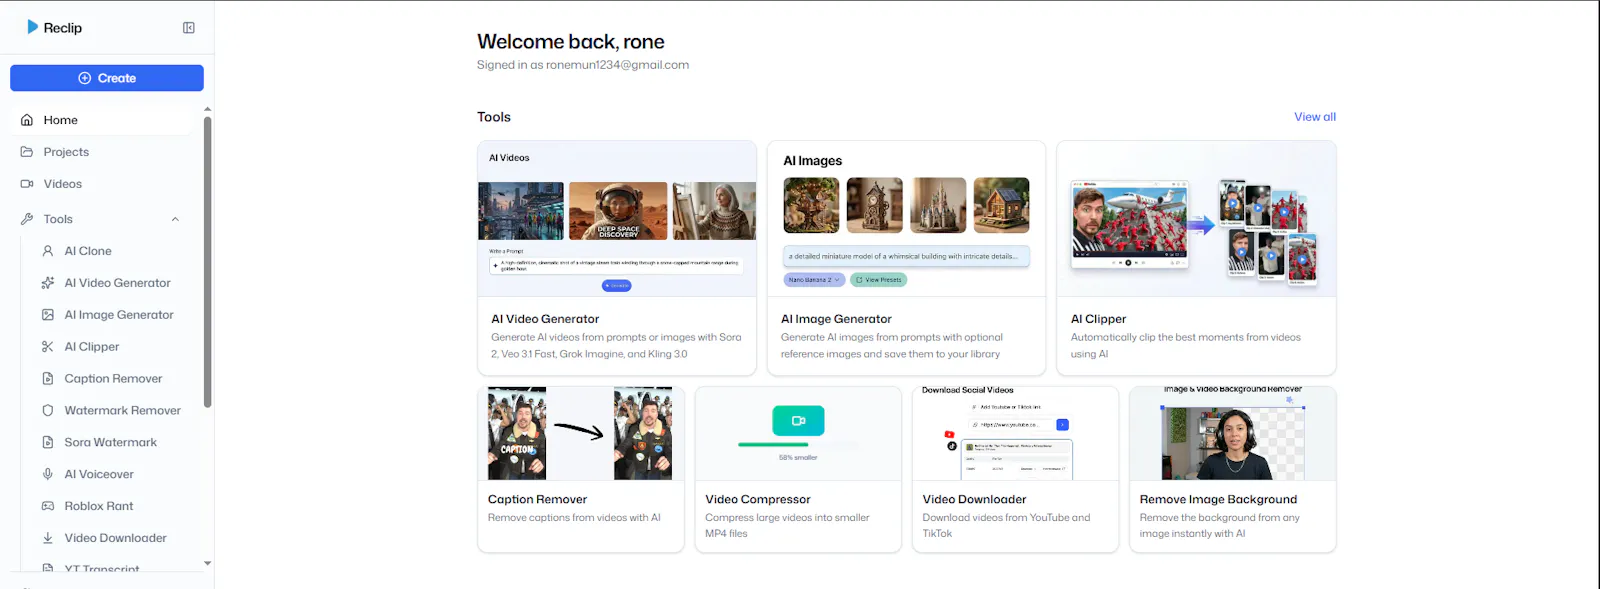
Task: Click the sidebar scroll up arrow
Action: coord(207,109)
